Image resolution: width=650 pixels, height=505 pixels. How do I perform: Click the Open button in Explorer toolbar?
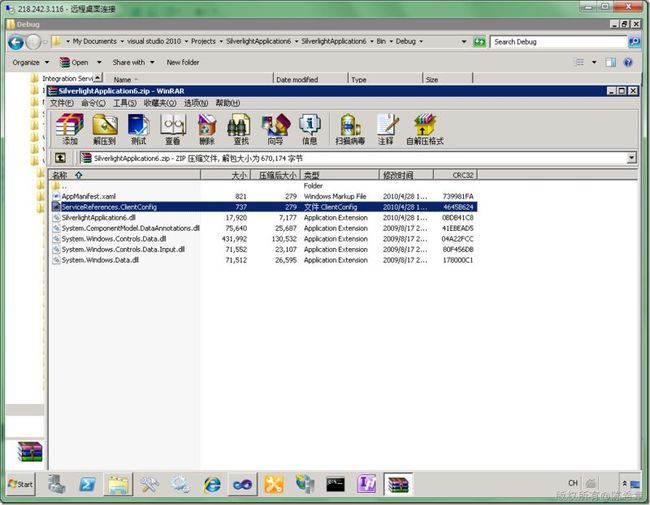pyautogui.click(x=74, y=63)
